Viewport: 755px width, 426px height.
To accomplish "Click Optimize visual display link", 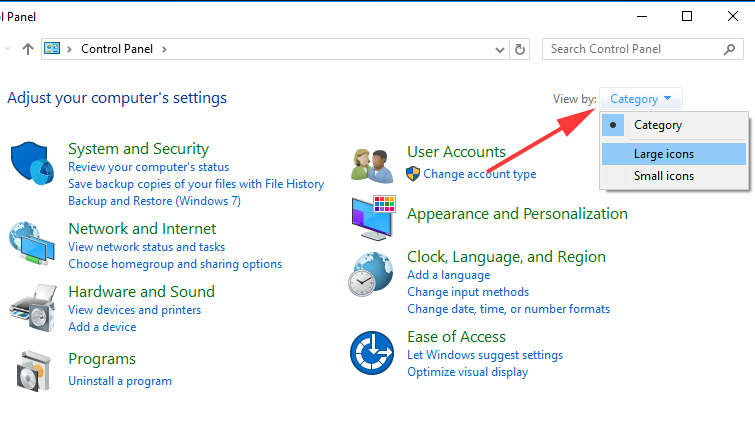I will (x=468, y=372).
